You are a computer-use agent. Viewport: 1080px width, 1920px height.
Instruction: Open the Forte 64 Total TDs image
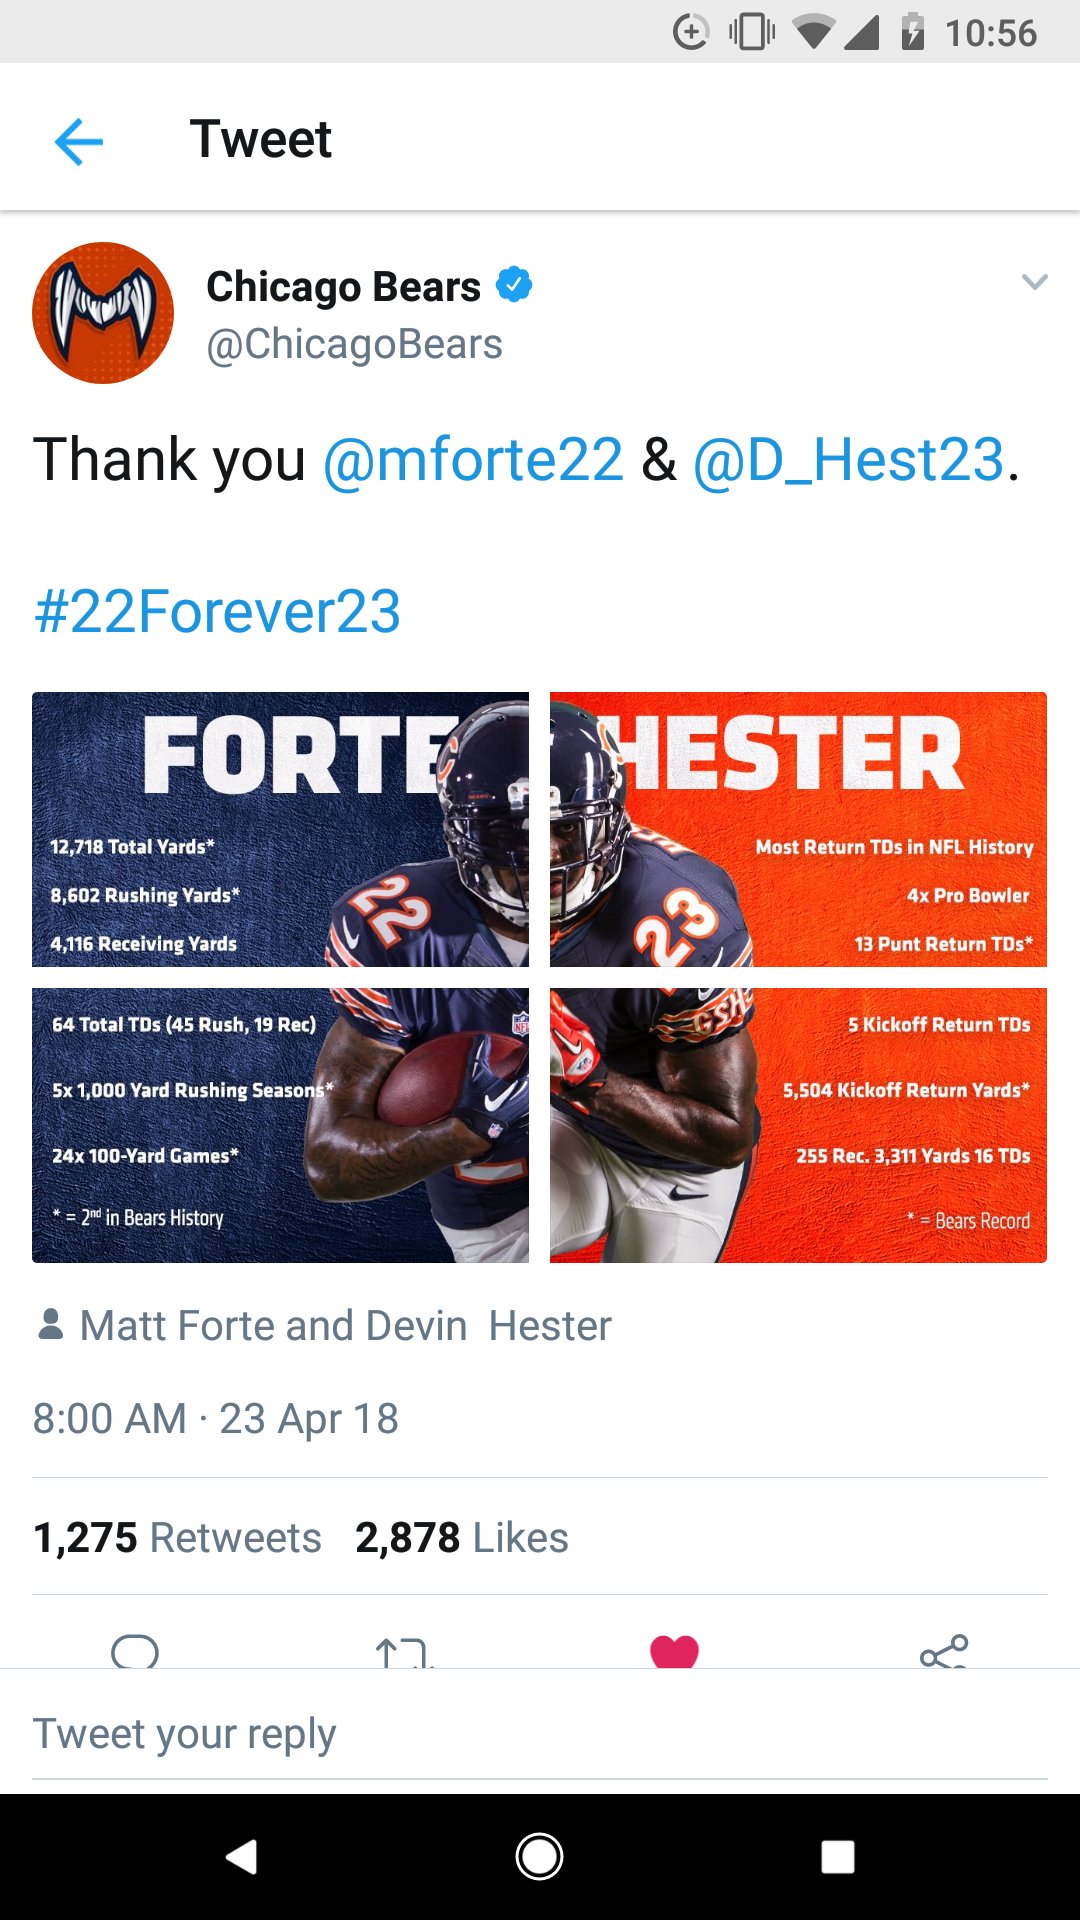tap(280, 1125)
